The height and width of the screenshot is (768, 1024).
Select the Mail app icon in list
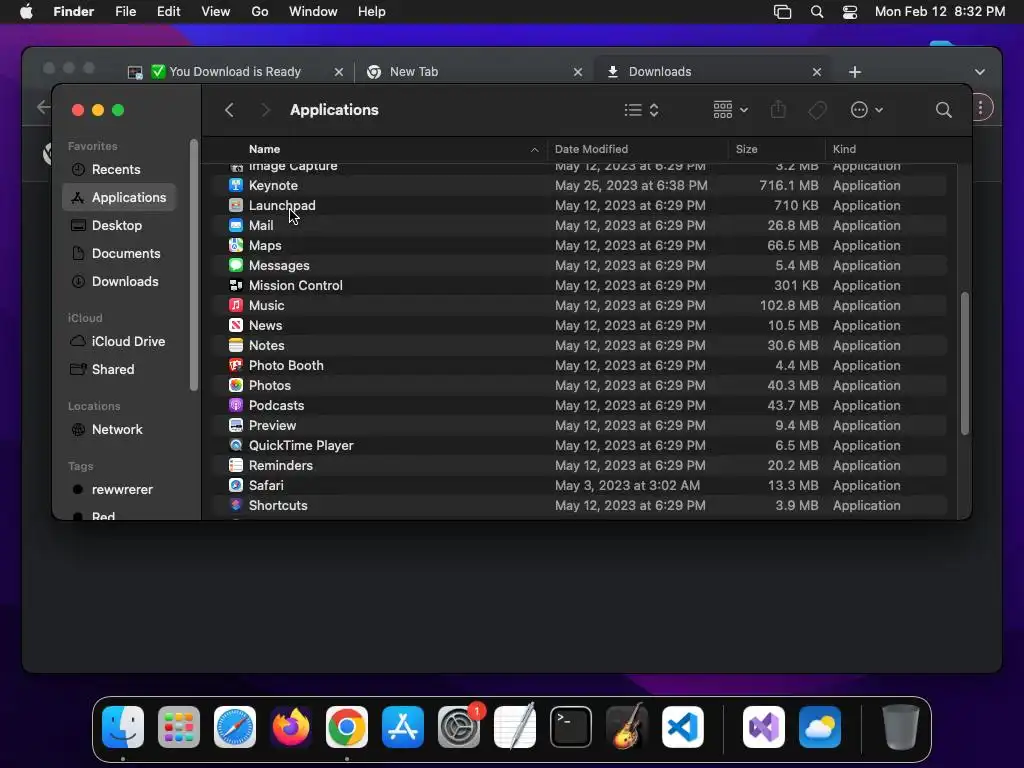coord(236,225)
